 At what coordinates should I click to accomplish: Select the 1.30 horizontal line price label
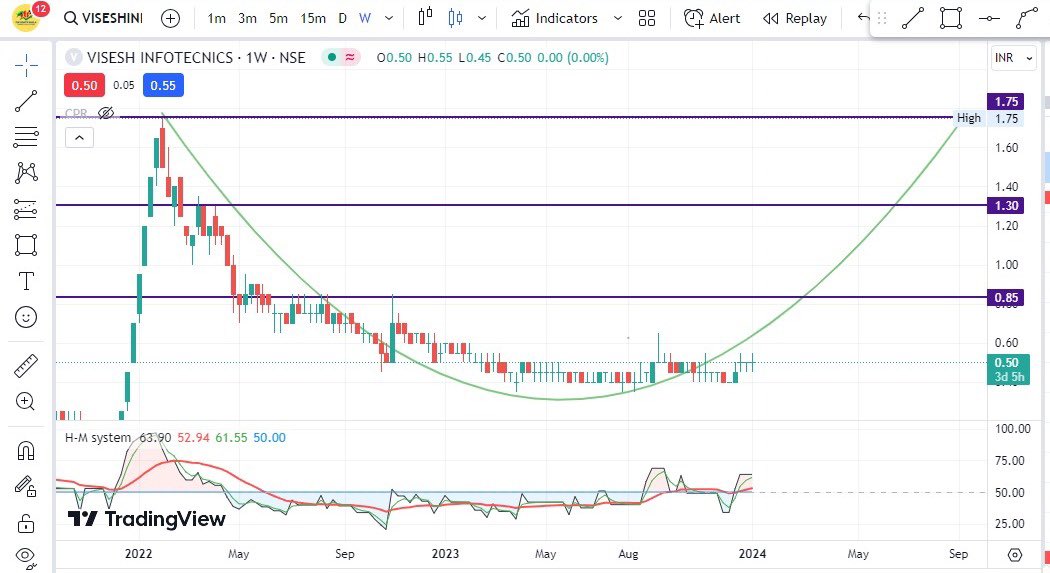[1006, 206]
